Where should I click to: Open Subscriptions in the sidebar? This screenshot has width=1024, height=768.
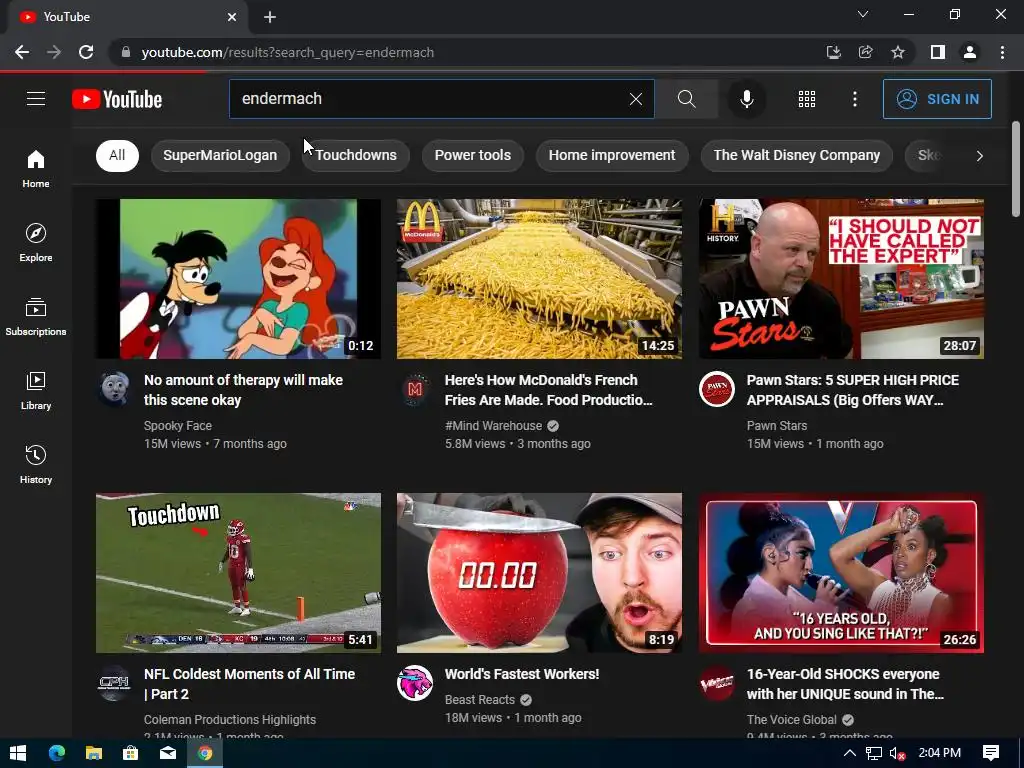(36, 317)
